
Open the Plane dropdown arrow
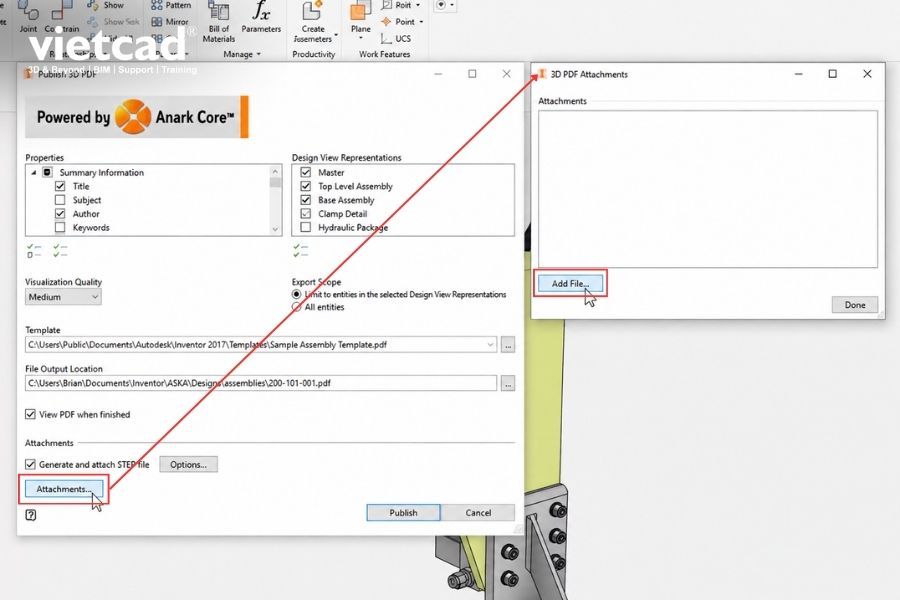[x=360, y=38]
